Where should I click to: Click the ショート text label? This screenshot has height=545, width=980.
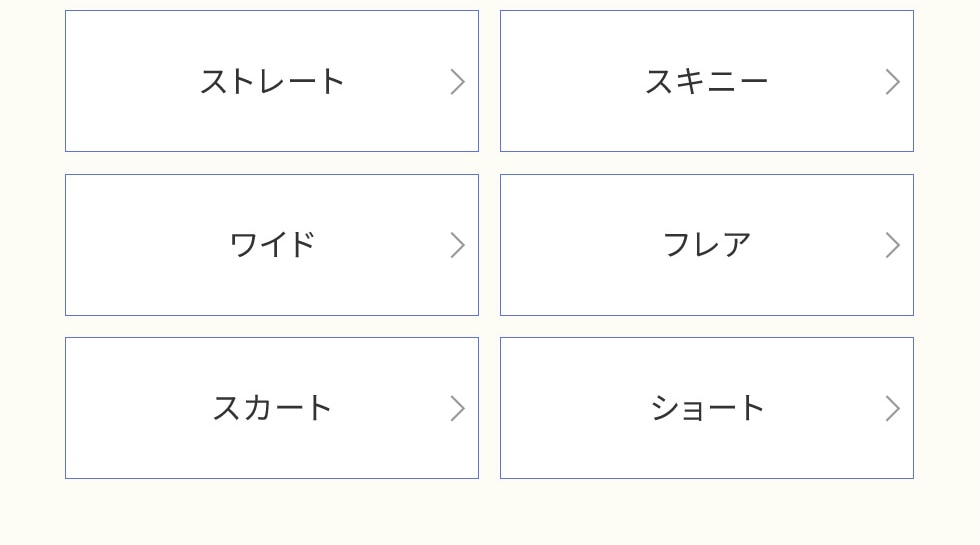click(x=706, y=407)
